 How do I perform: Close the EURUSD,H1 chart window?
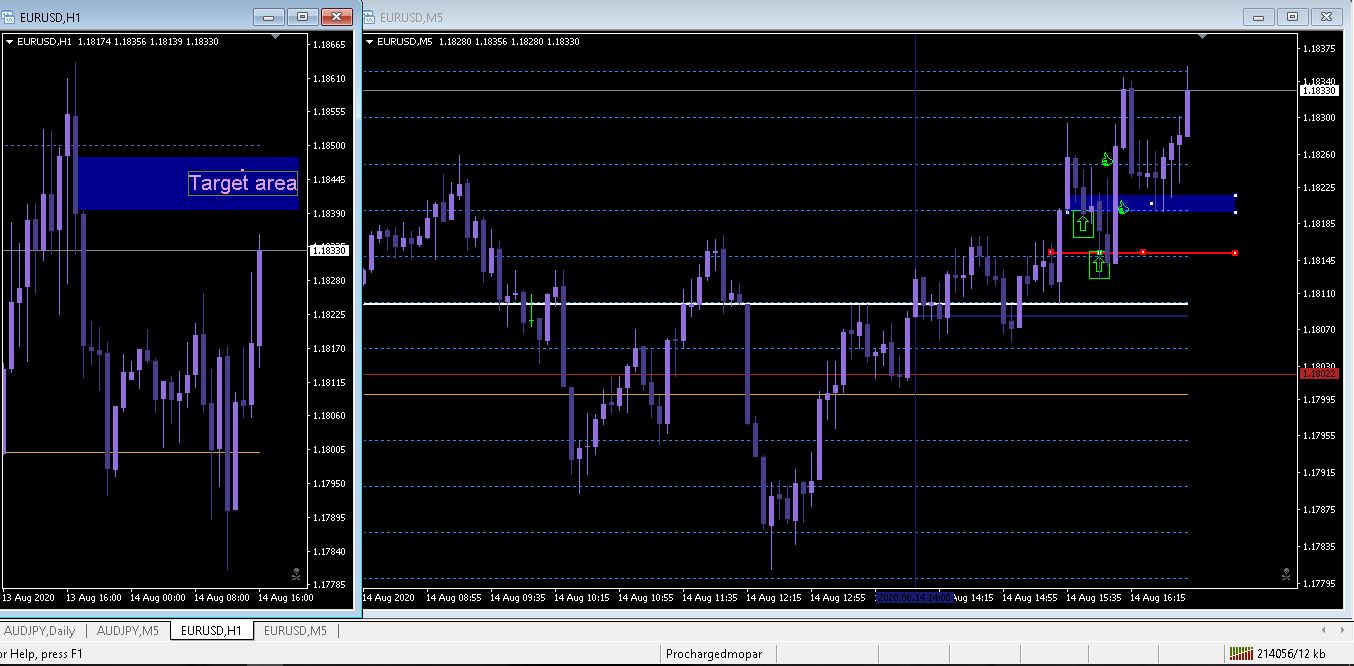(339, 17)
